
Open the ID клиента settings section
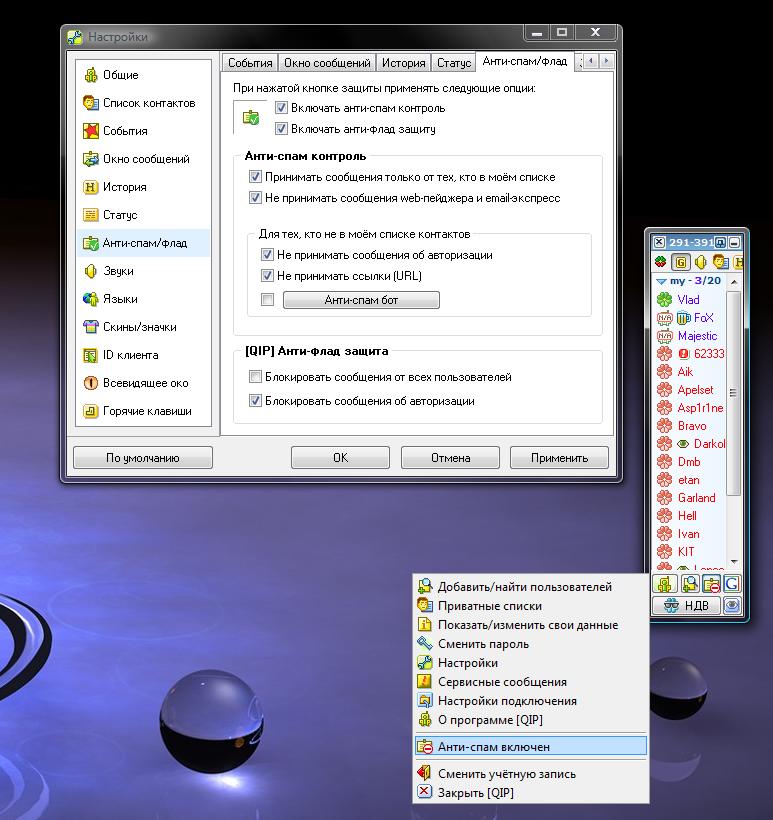coord(143,355)
